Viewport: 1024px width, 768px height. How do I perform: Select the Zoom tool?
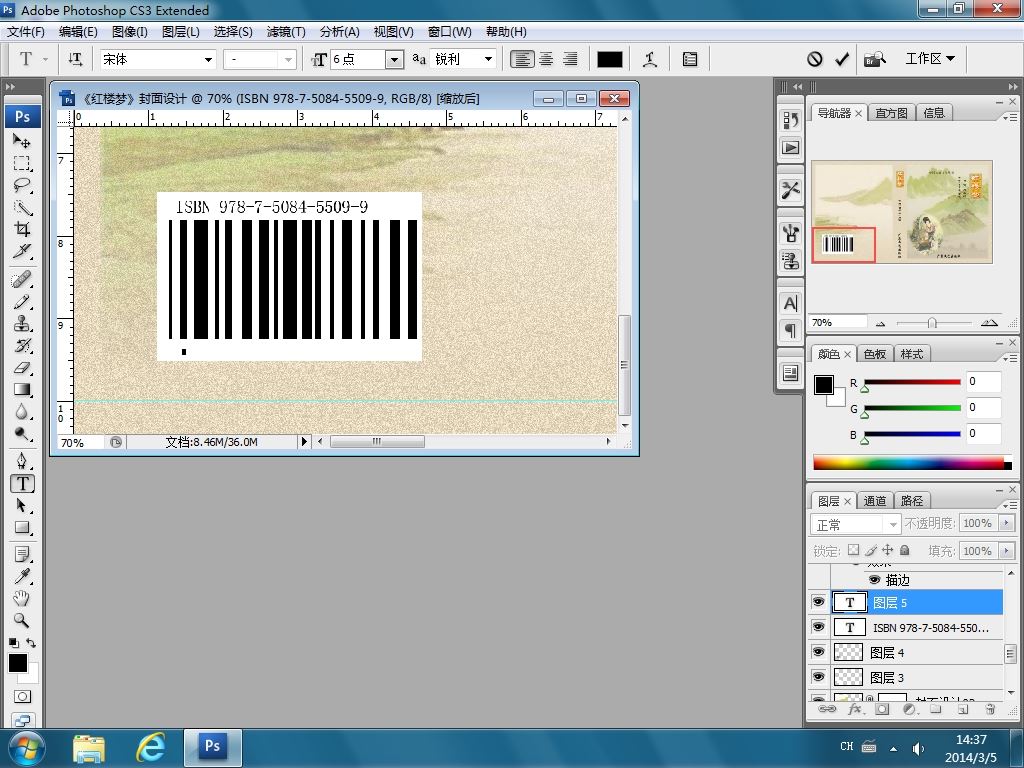(22, 620)
